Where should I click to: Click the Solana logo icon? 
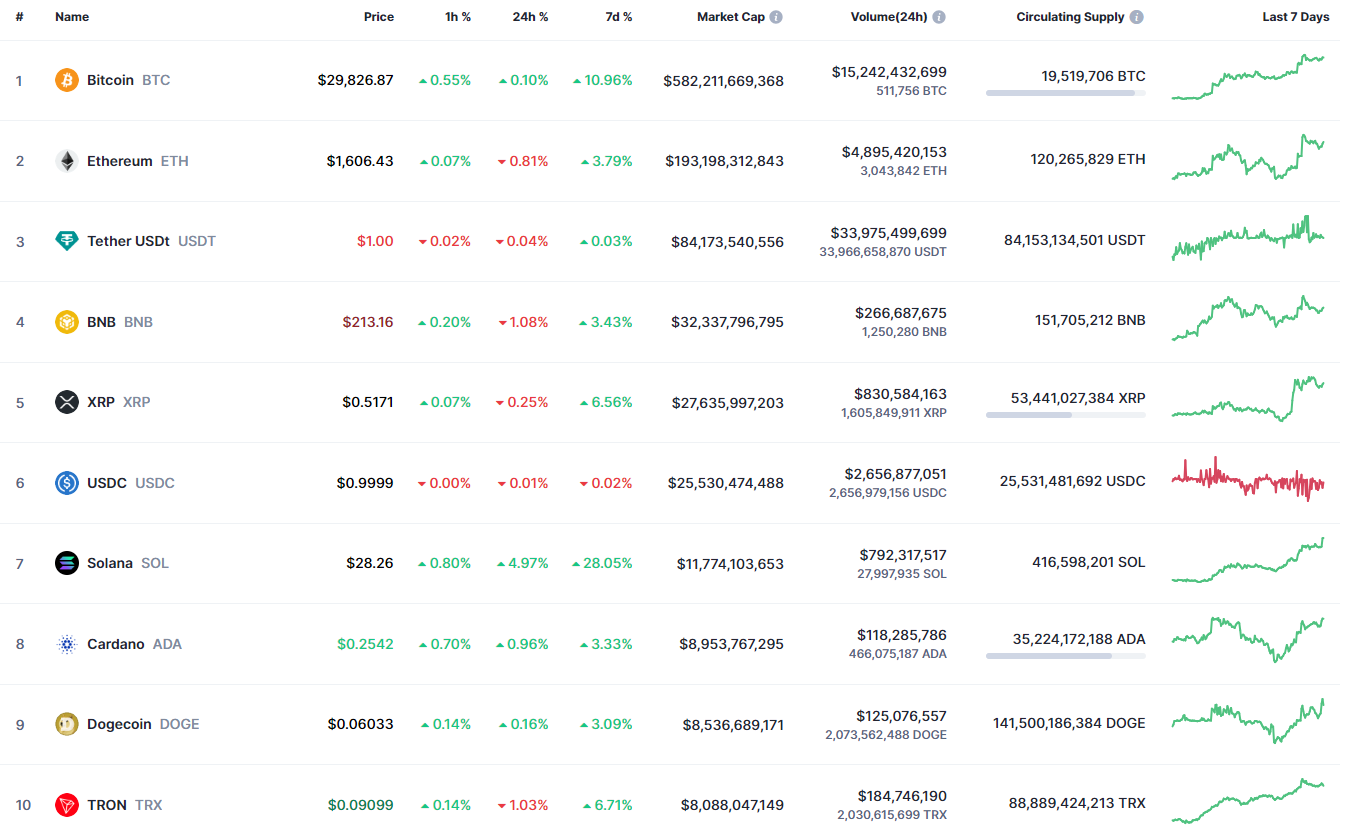coord(67,563)
